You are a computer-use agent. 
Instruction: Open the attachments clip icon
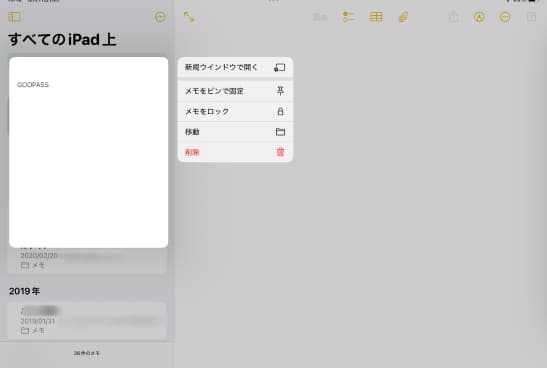403,17
